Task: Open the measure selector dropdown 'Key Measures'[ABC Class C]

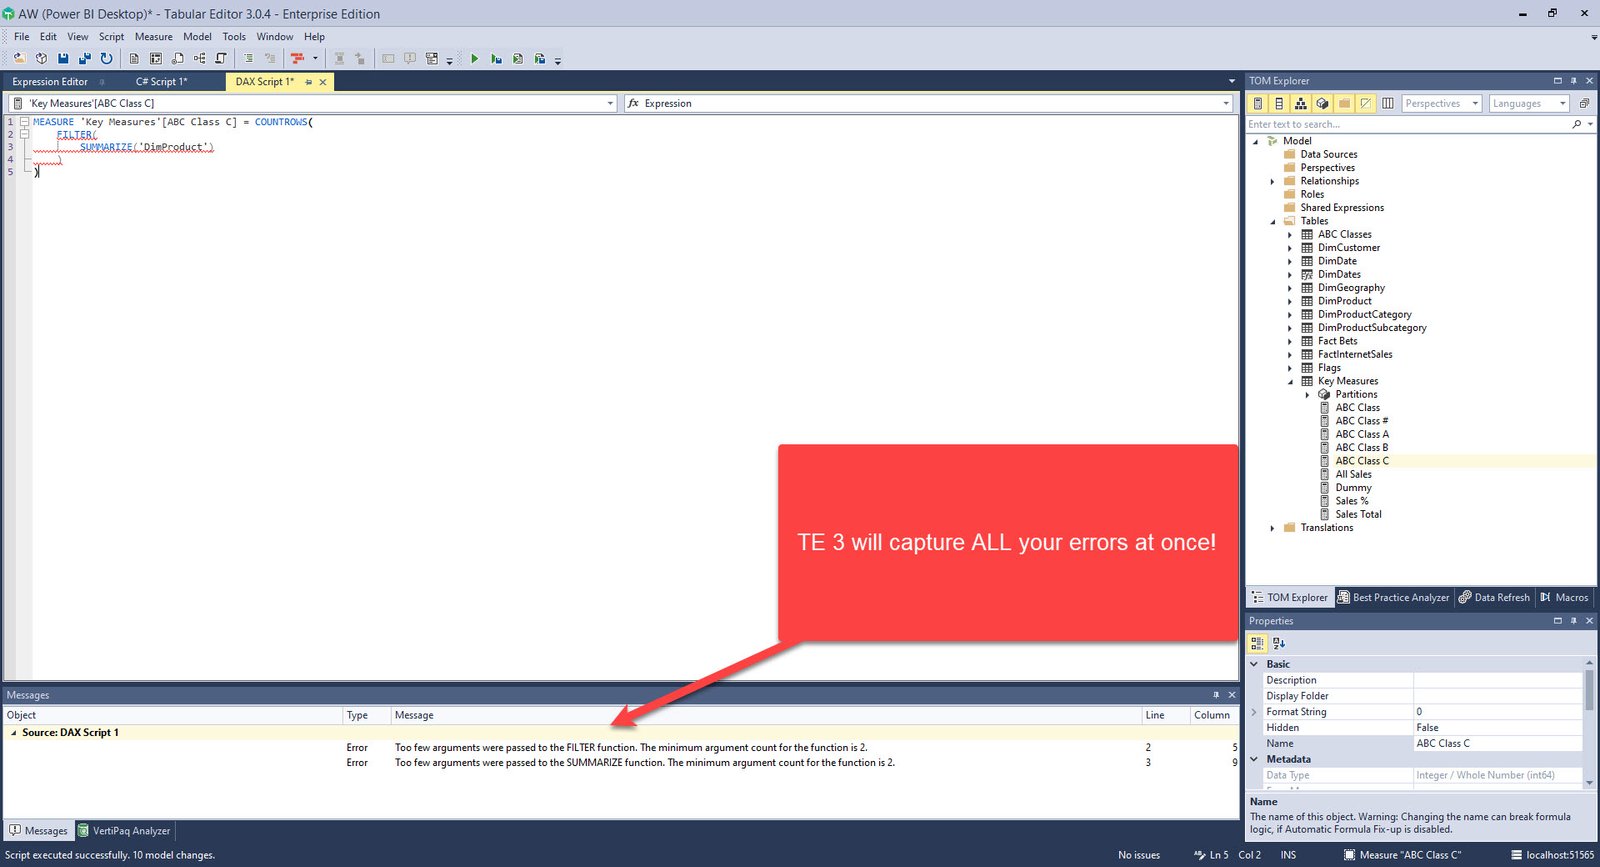Action: pos(610,103)
